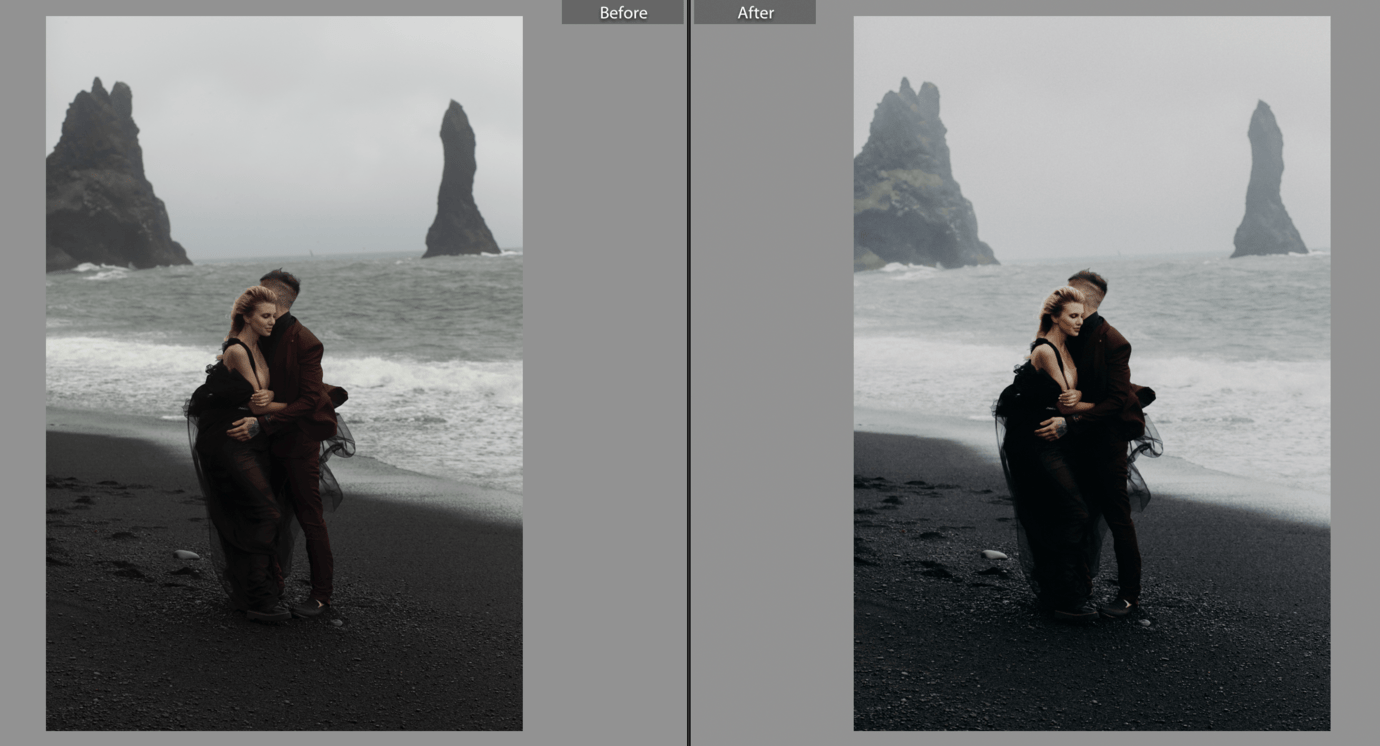Click the After label

[755, 12]
